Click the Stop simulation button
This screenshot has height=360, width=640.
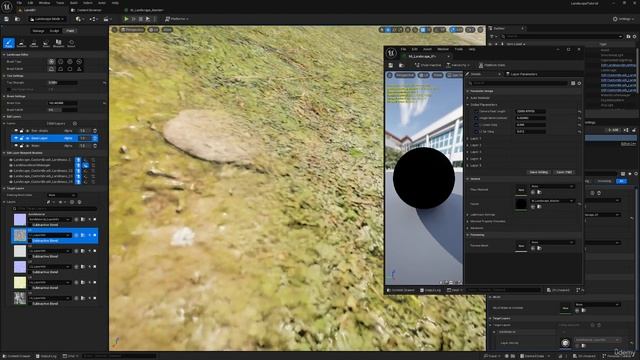click(x=141, y=19)
